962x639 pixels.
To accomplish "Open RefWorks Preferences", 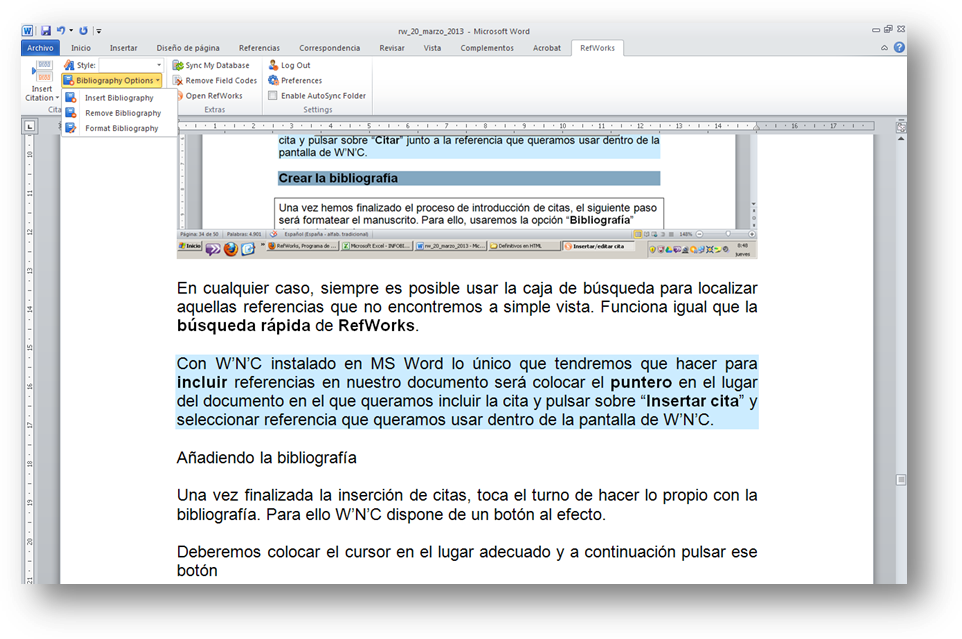I will click(x=295, y=80).
